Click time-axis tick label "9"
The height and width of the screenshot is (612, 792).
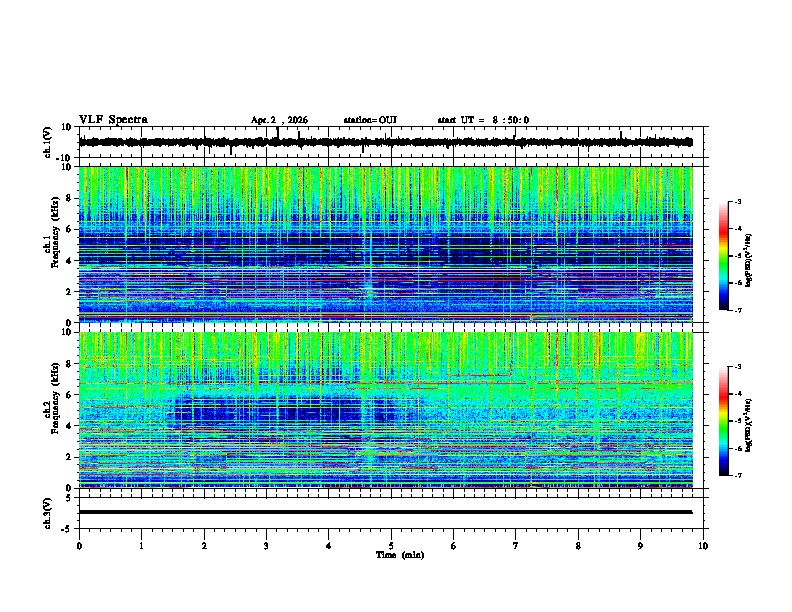pyautogui.click(x=640, y=546)
